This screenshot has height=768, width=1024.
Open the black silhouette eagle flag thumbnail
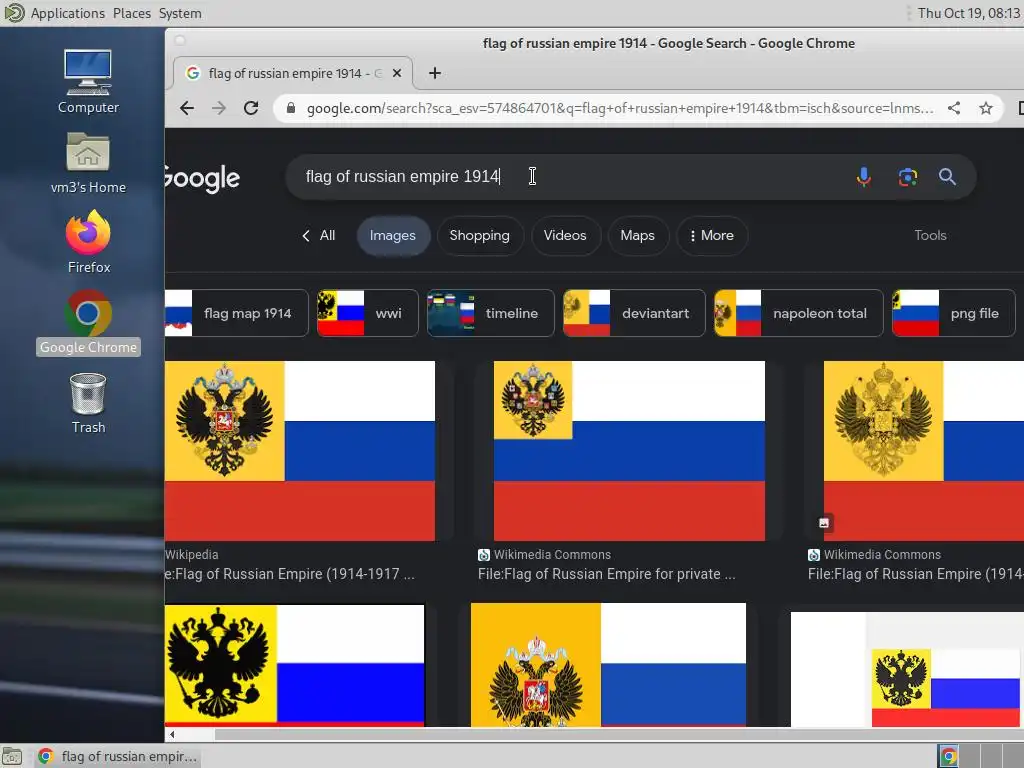click(x=295, y=665)
